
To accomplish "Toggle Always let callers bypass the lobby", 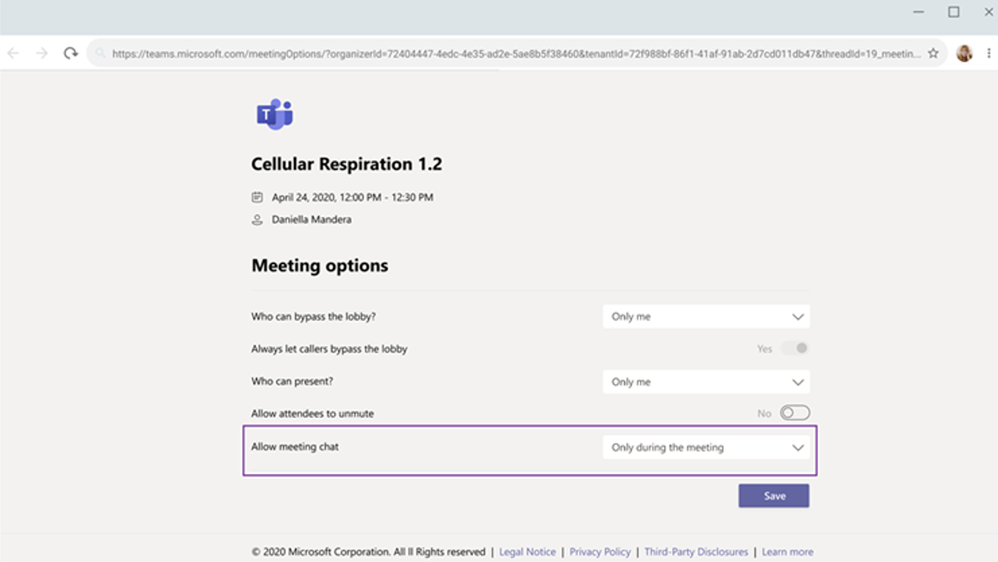I will (795, 348).
